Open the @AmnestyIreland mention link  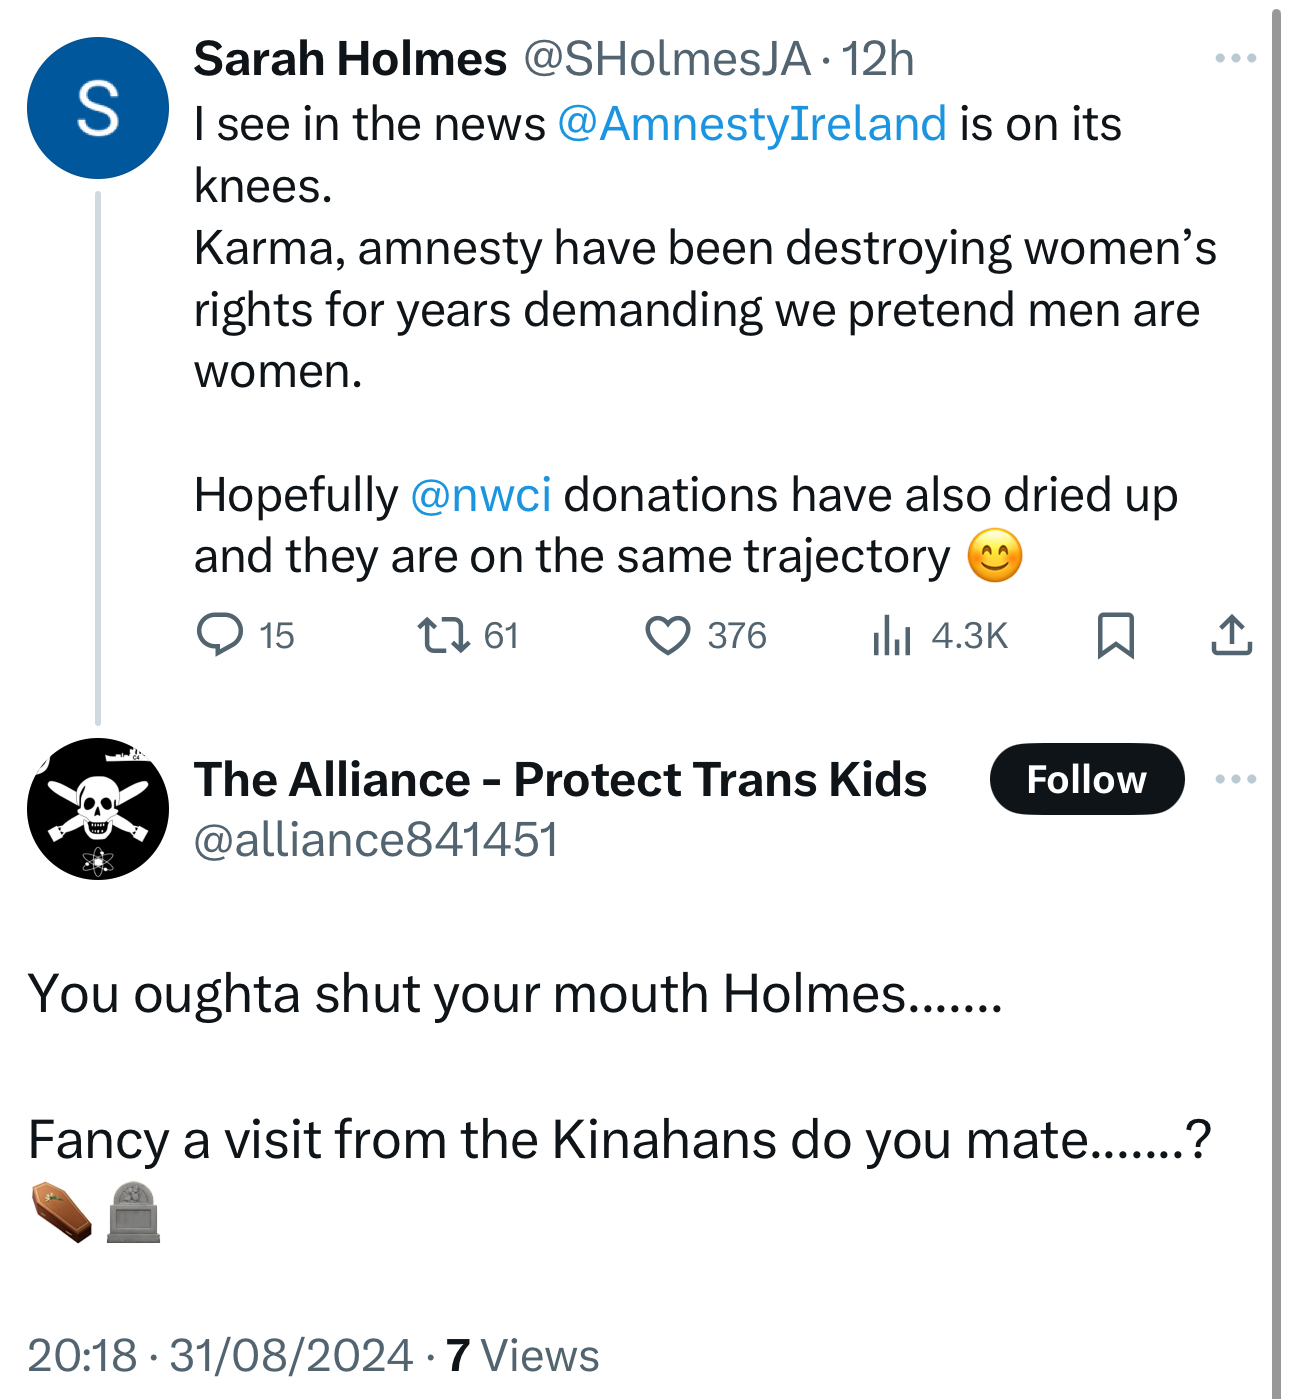pyautogui.click(x=751, y=124)
